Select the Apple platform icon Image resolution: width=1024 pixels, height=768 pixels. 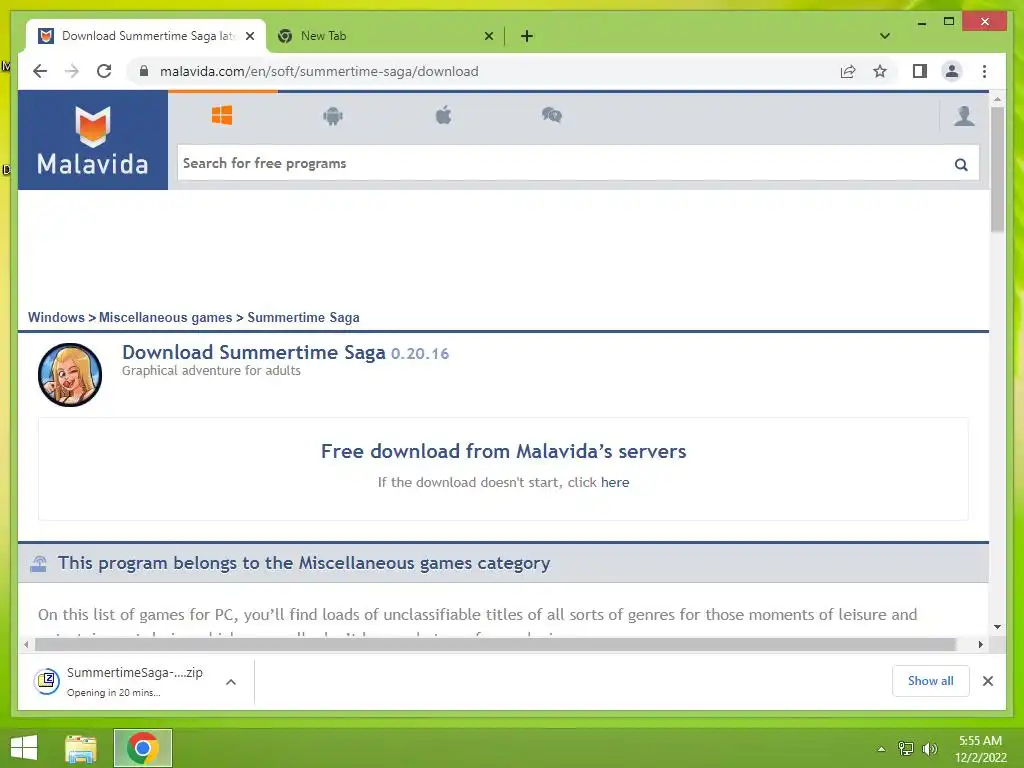point(443,116)
